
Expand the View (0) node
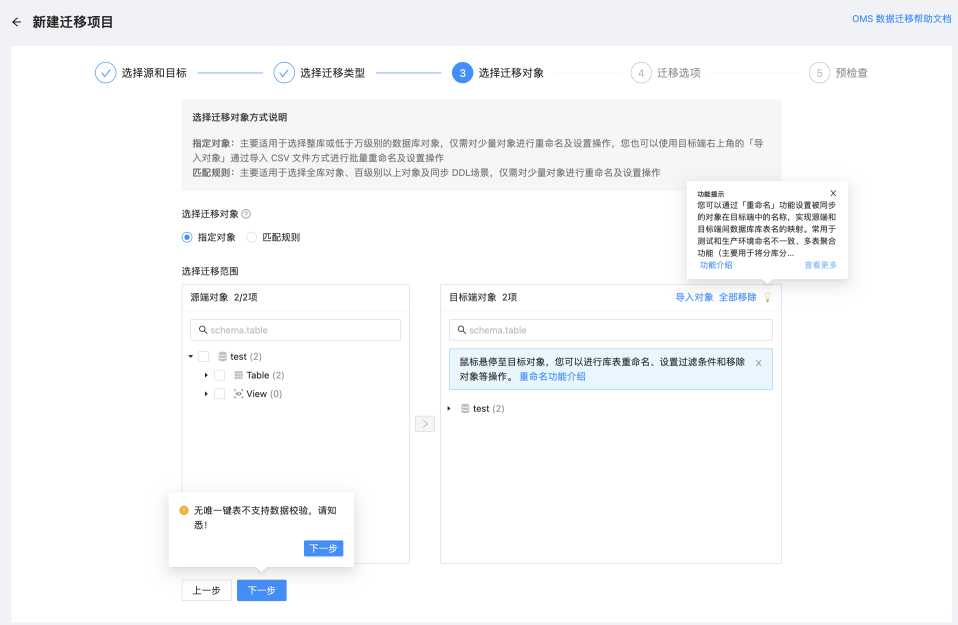[x=206, y=393]
